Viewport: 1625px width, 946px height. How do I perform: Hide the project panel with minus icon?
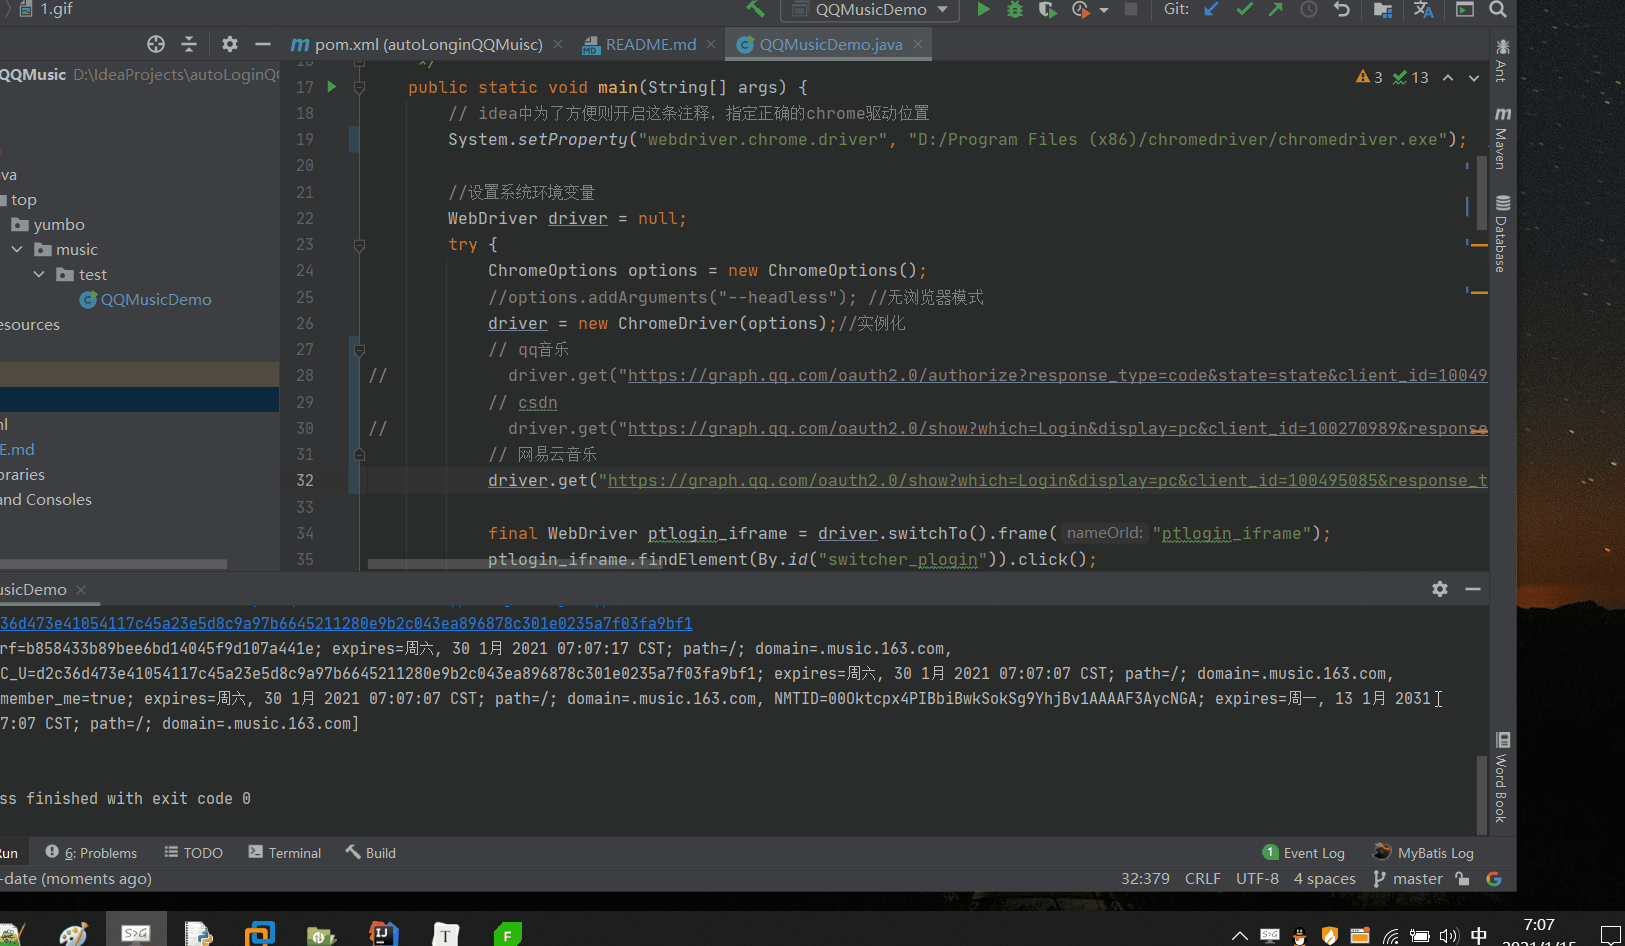[x=263, y=44]
